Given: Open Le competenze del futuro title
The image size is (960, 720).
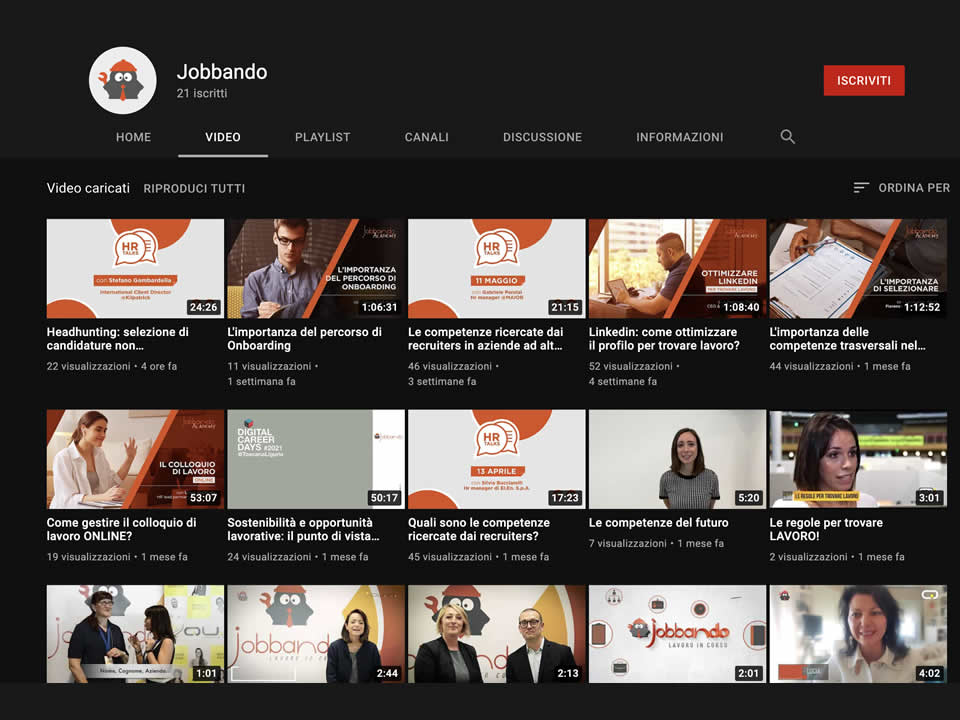Looking at the screenshot, I should pyautogui.click(x=659, y=522).
